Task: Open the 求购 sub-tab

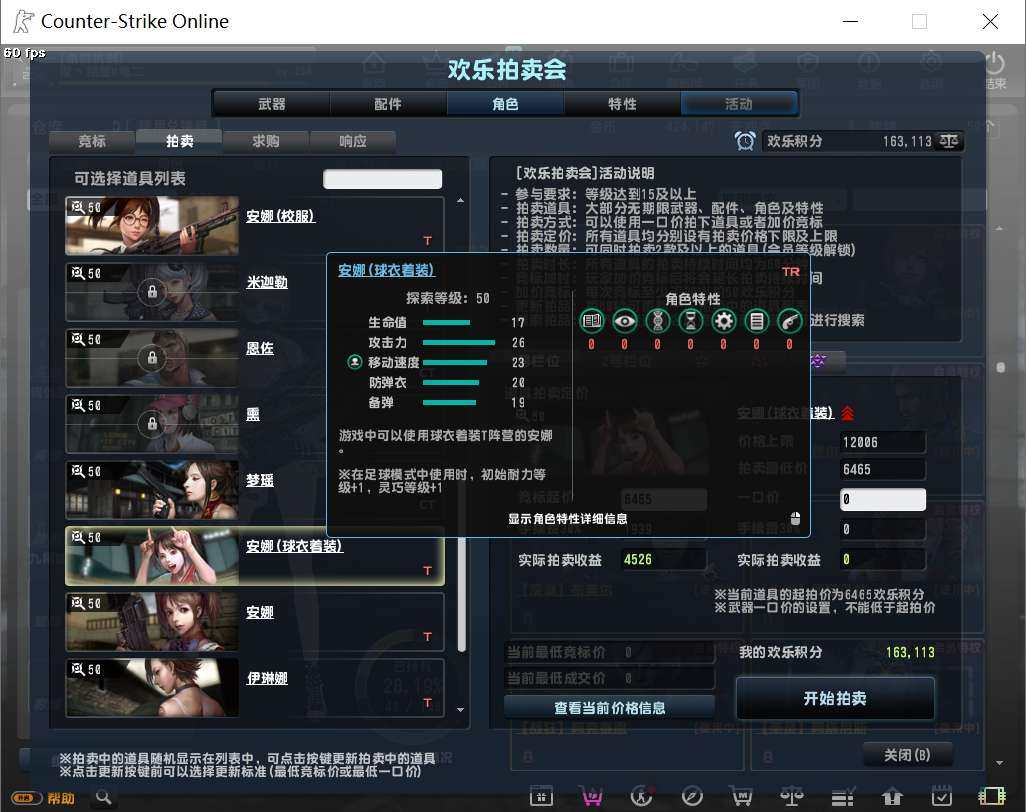Action: pyautogui.click(x=266, y=141)
